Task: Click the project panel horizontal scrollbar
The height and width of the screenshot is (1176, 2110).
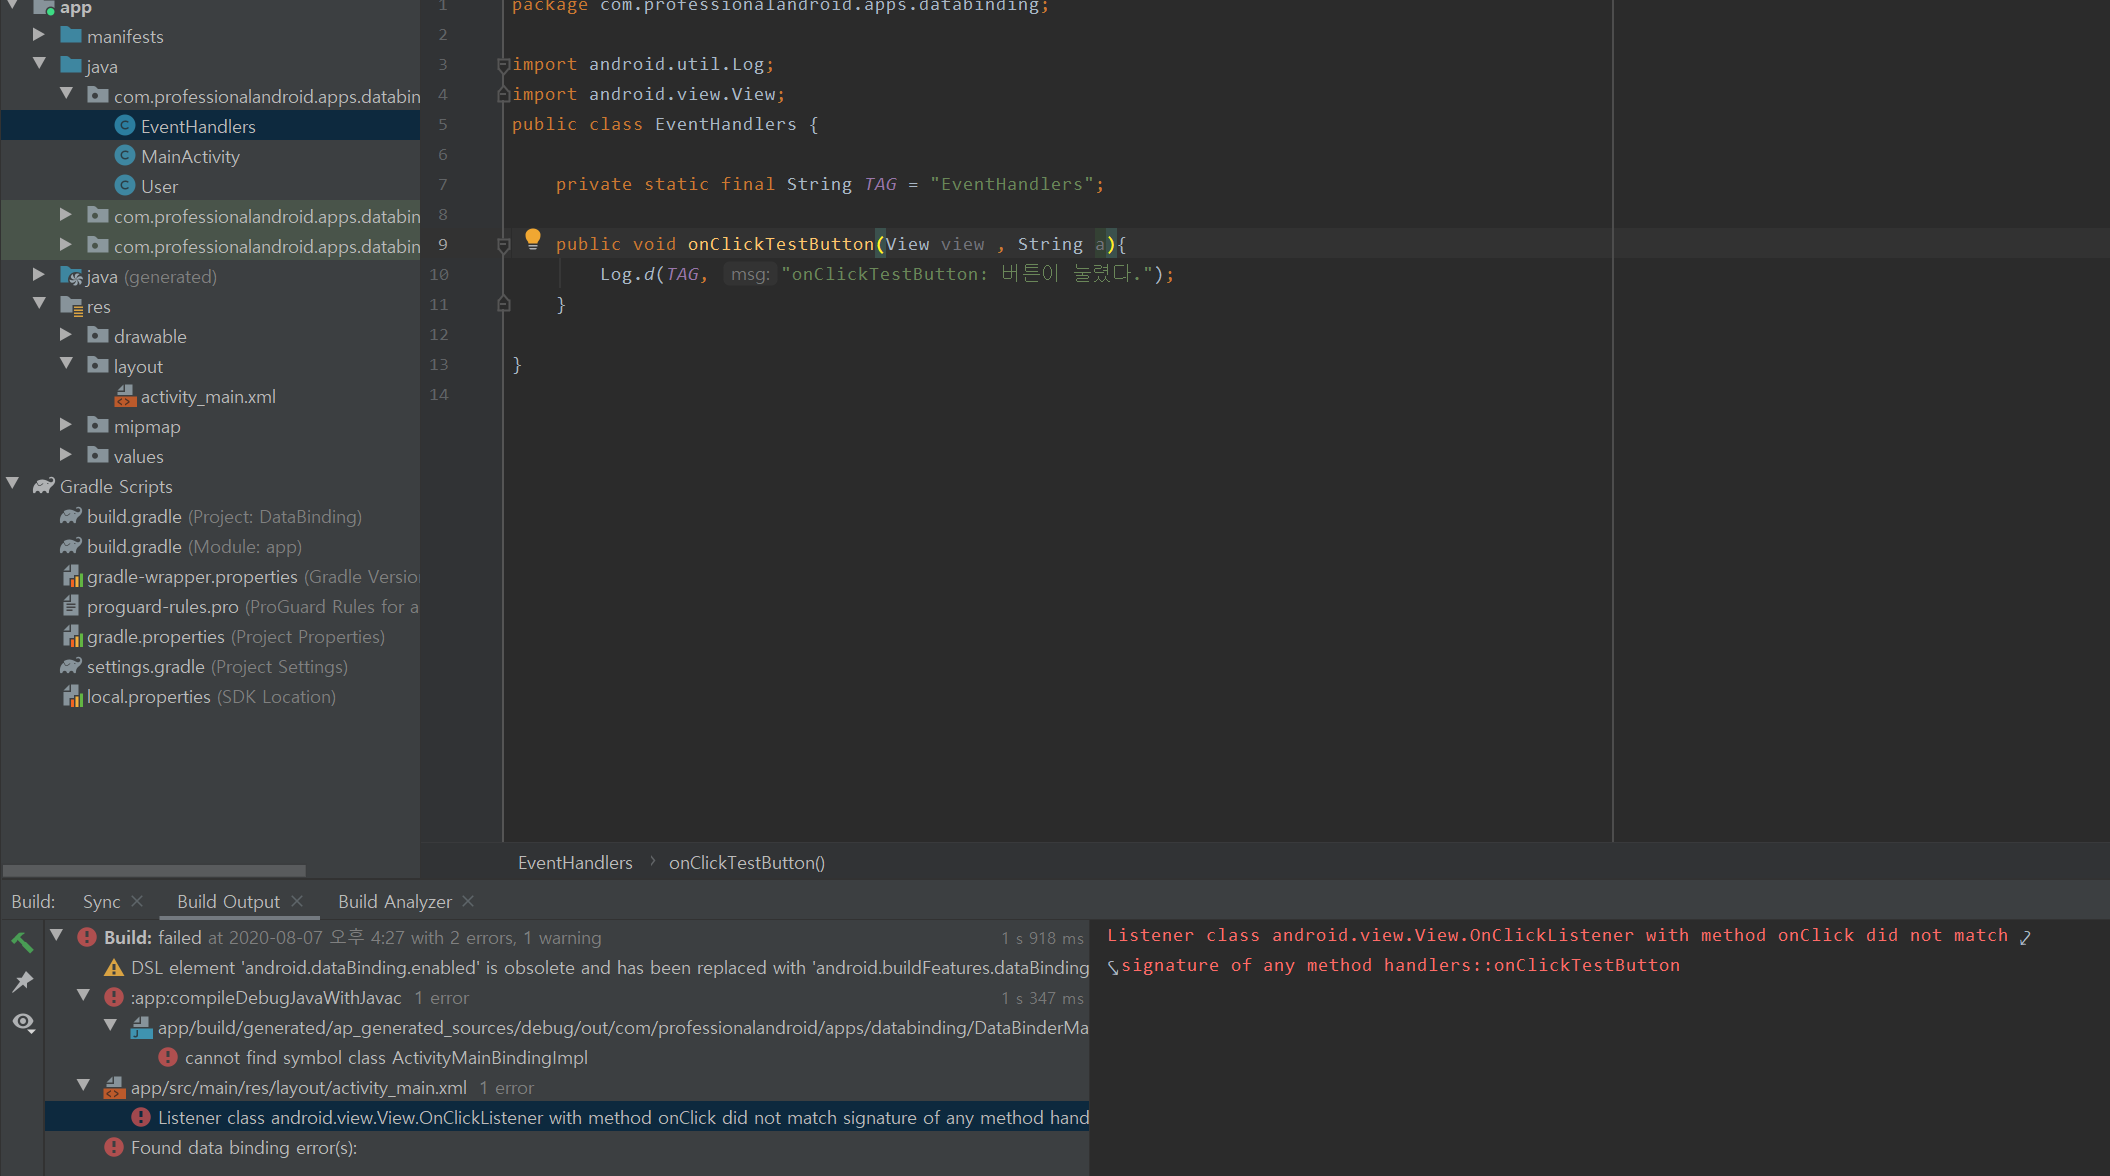Action: 155,871
